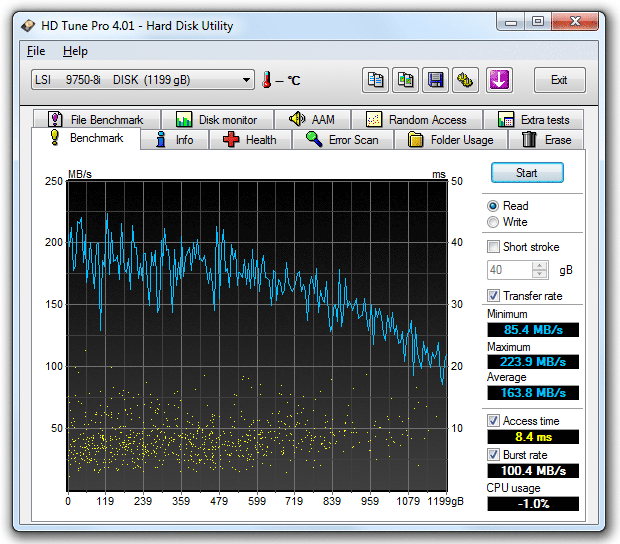620x544 pixels.
Task: Switch to the Erase tab
Action: pyautogui.click(x=547, y=140)
